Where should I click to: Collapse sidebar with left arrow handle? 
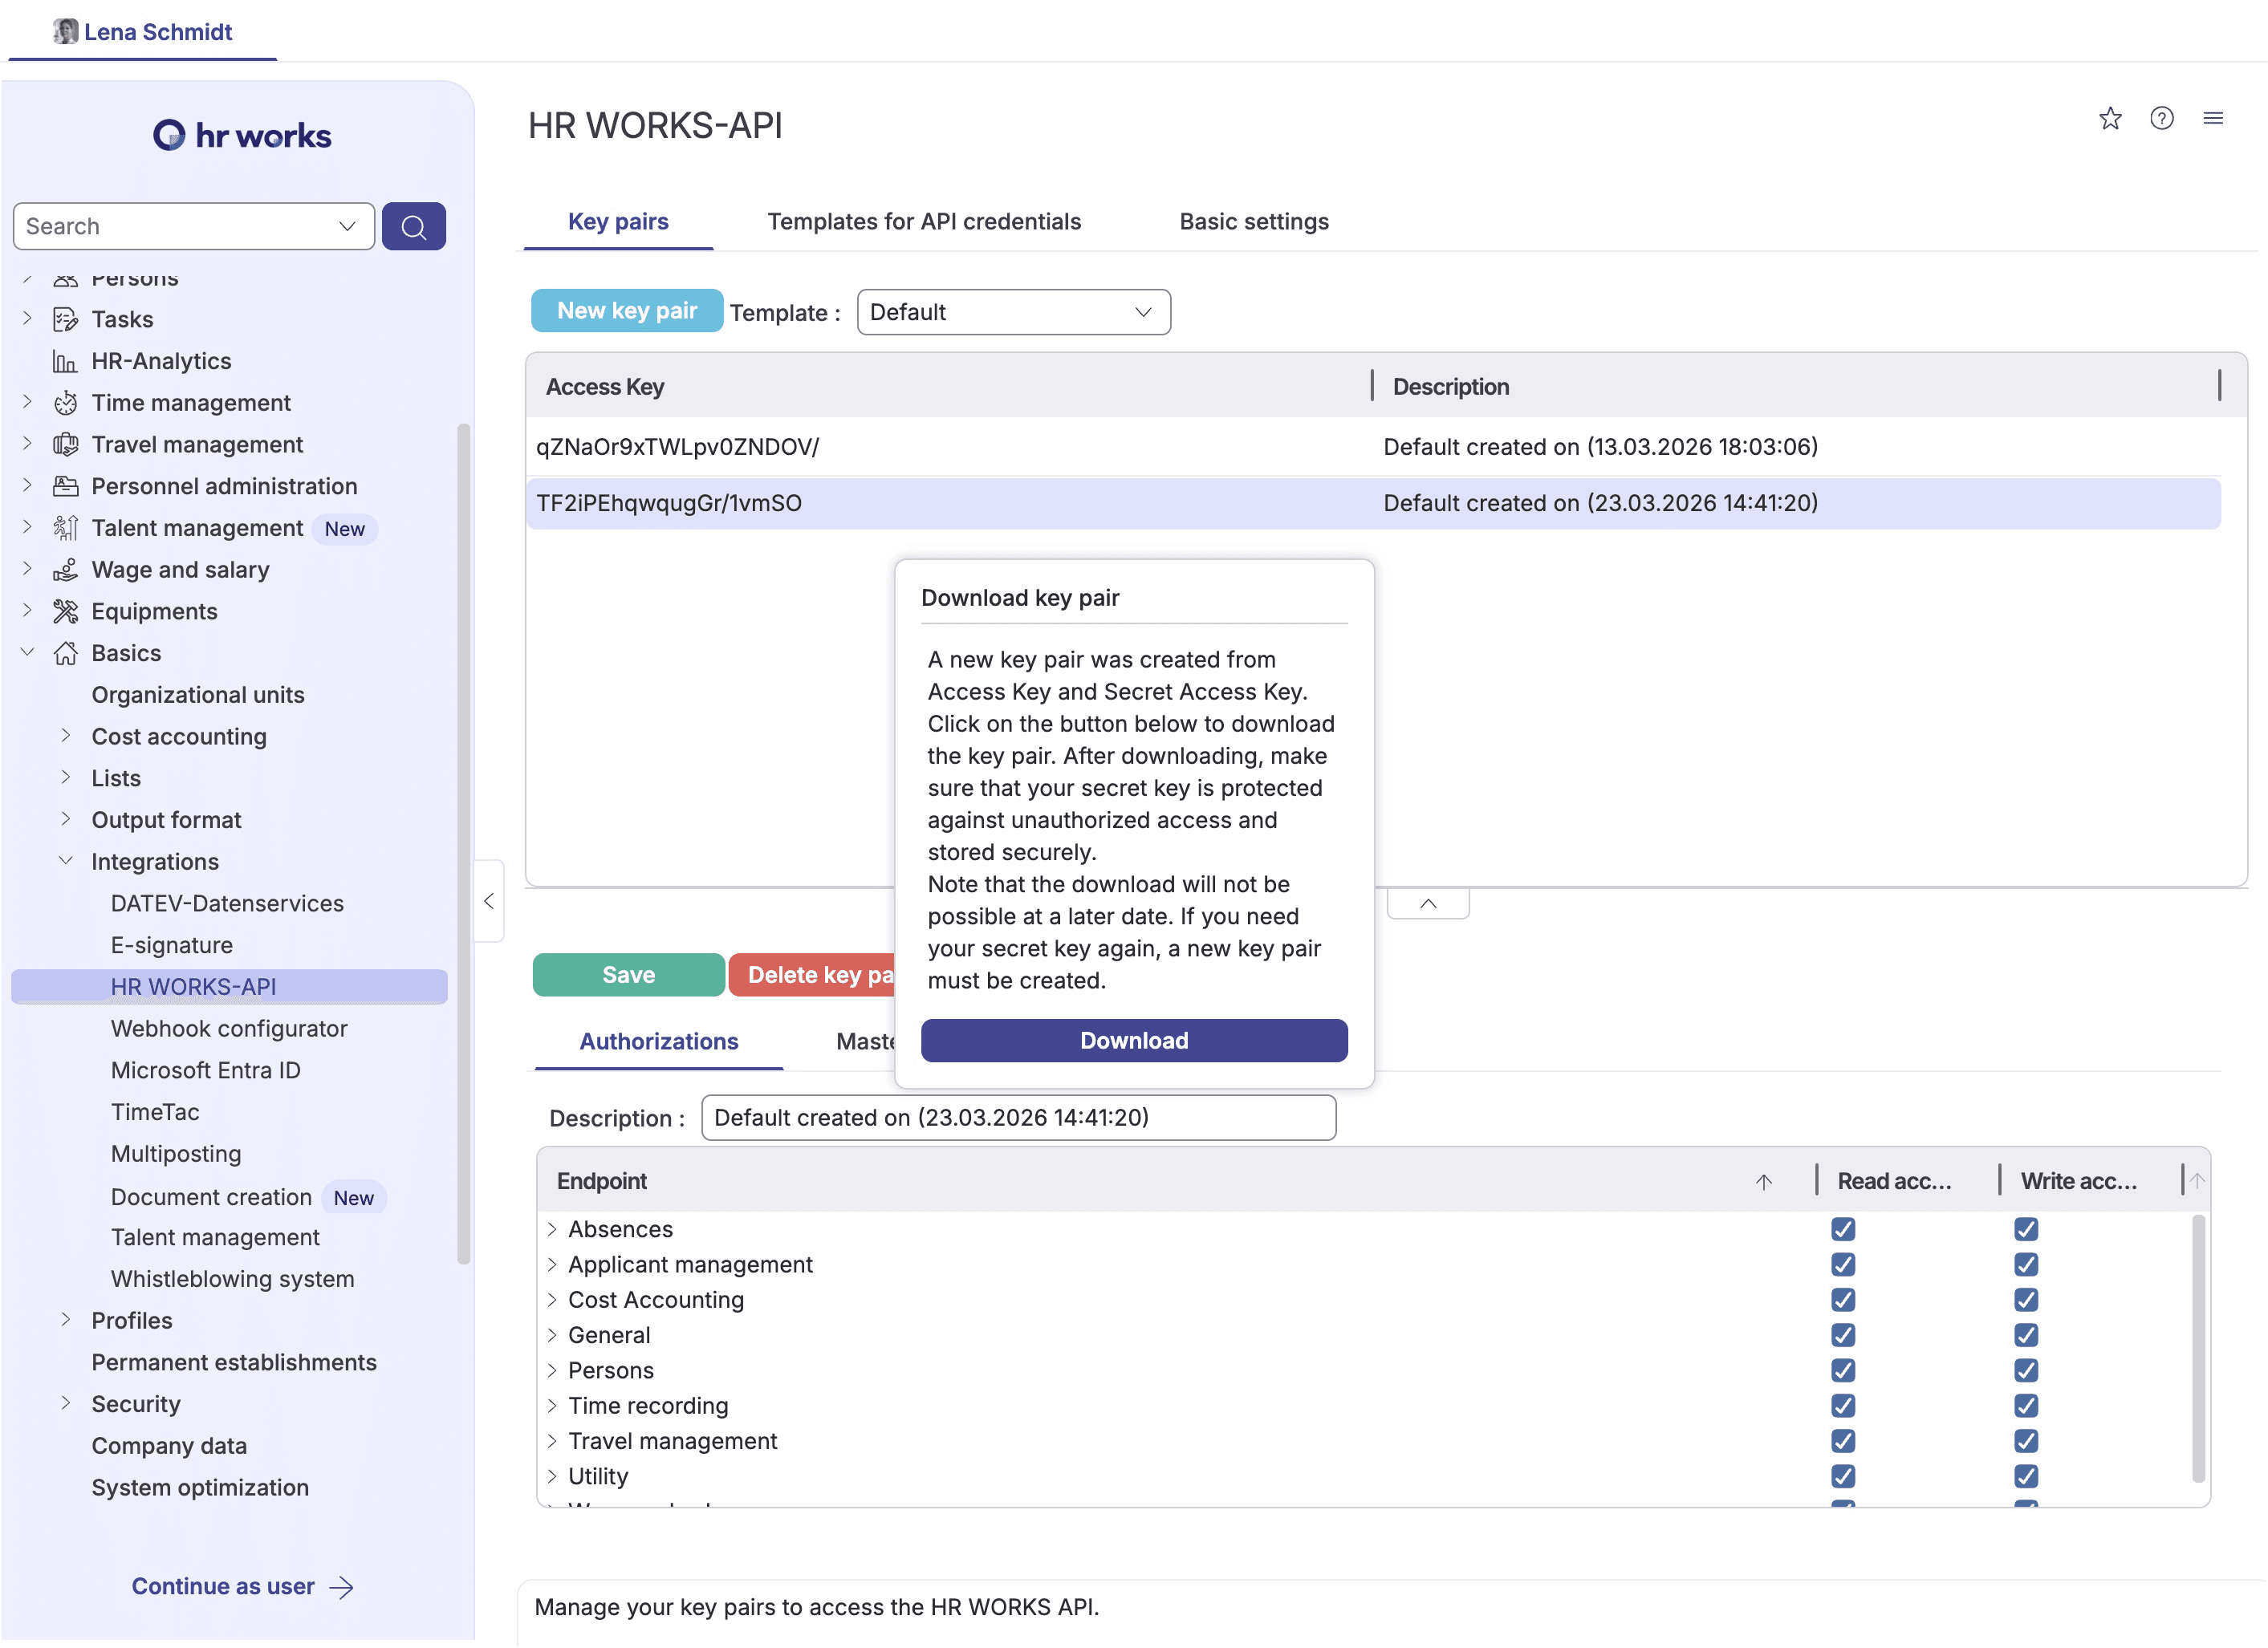[x=489, y=901]
